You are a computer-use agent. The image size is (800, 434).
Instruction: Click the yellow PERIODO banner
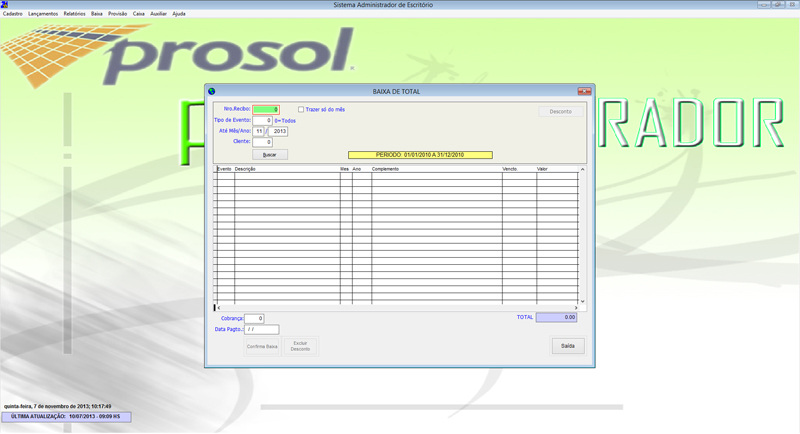tap(420, 155)
